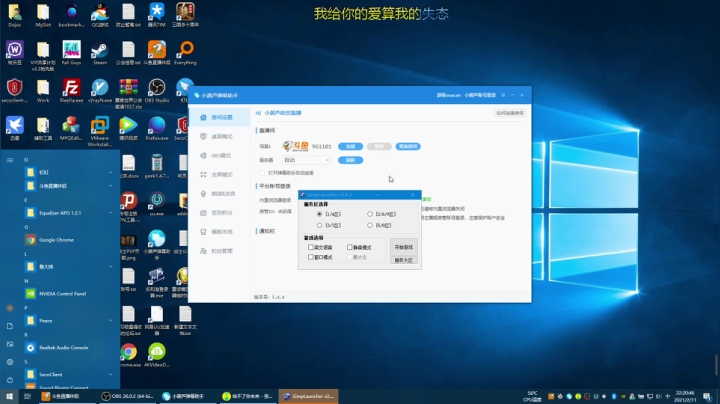Open the filezilla.exe desktop shortcut
Image resolution: width=720 pixels, height=404 pixels.
(x=71, y=91)
